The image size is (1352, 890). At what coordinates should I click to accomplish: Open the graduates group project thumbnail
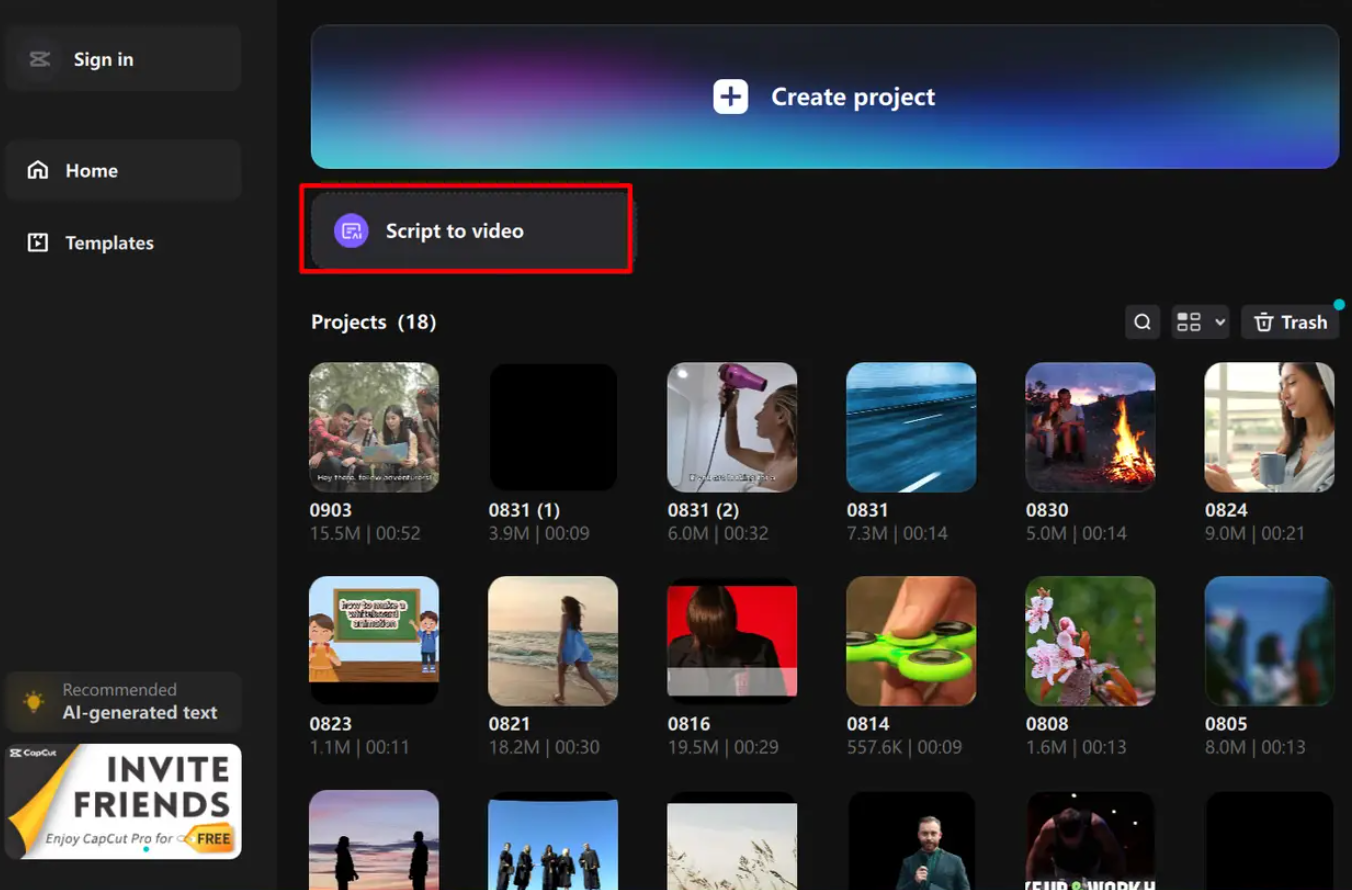pyautogui.click(x=553, y=840)
